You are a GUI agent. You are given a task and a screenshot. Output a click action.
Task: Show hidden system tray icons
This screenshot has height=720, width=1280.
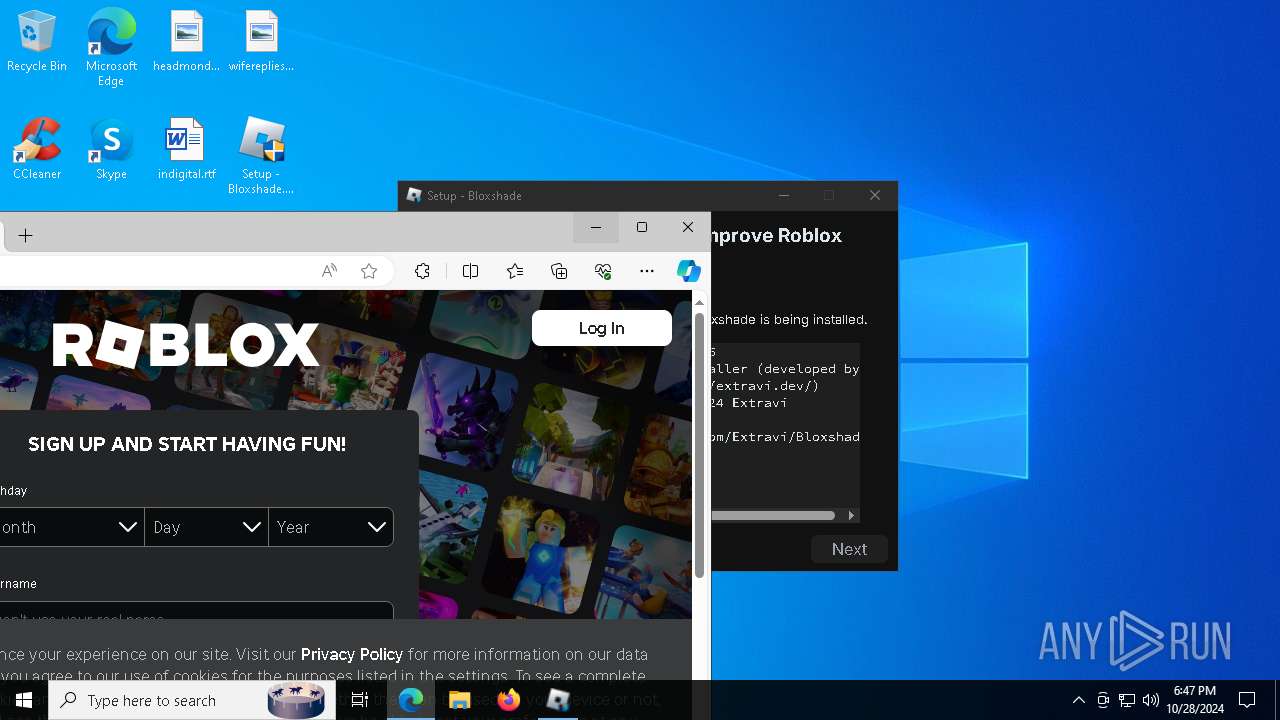click(1079, 700)
